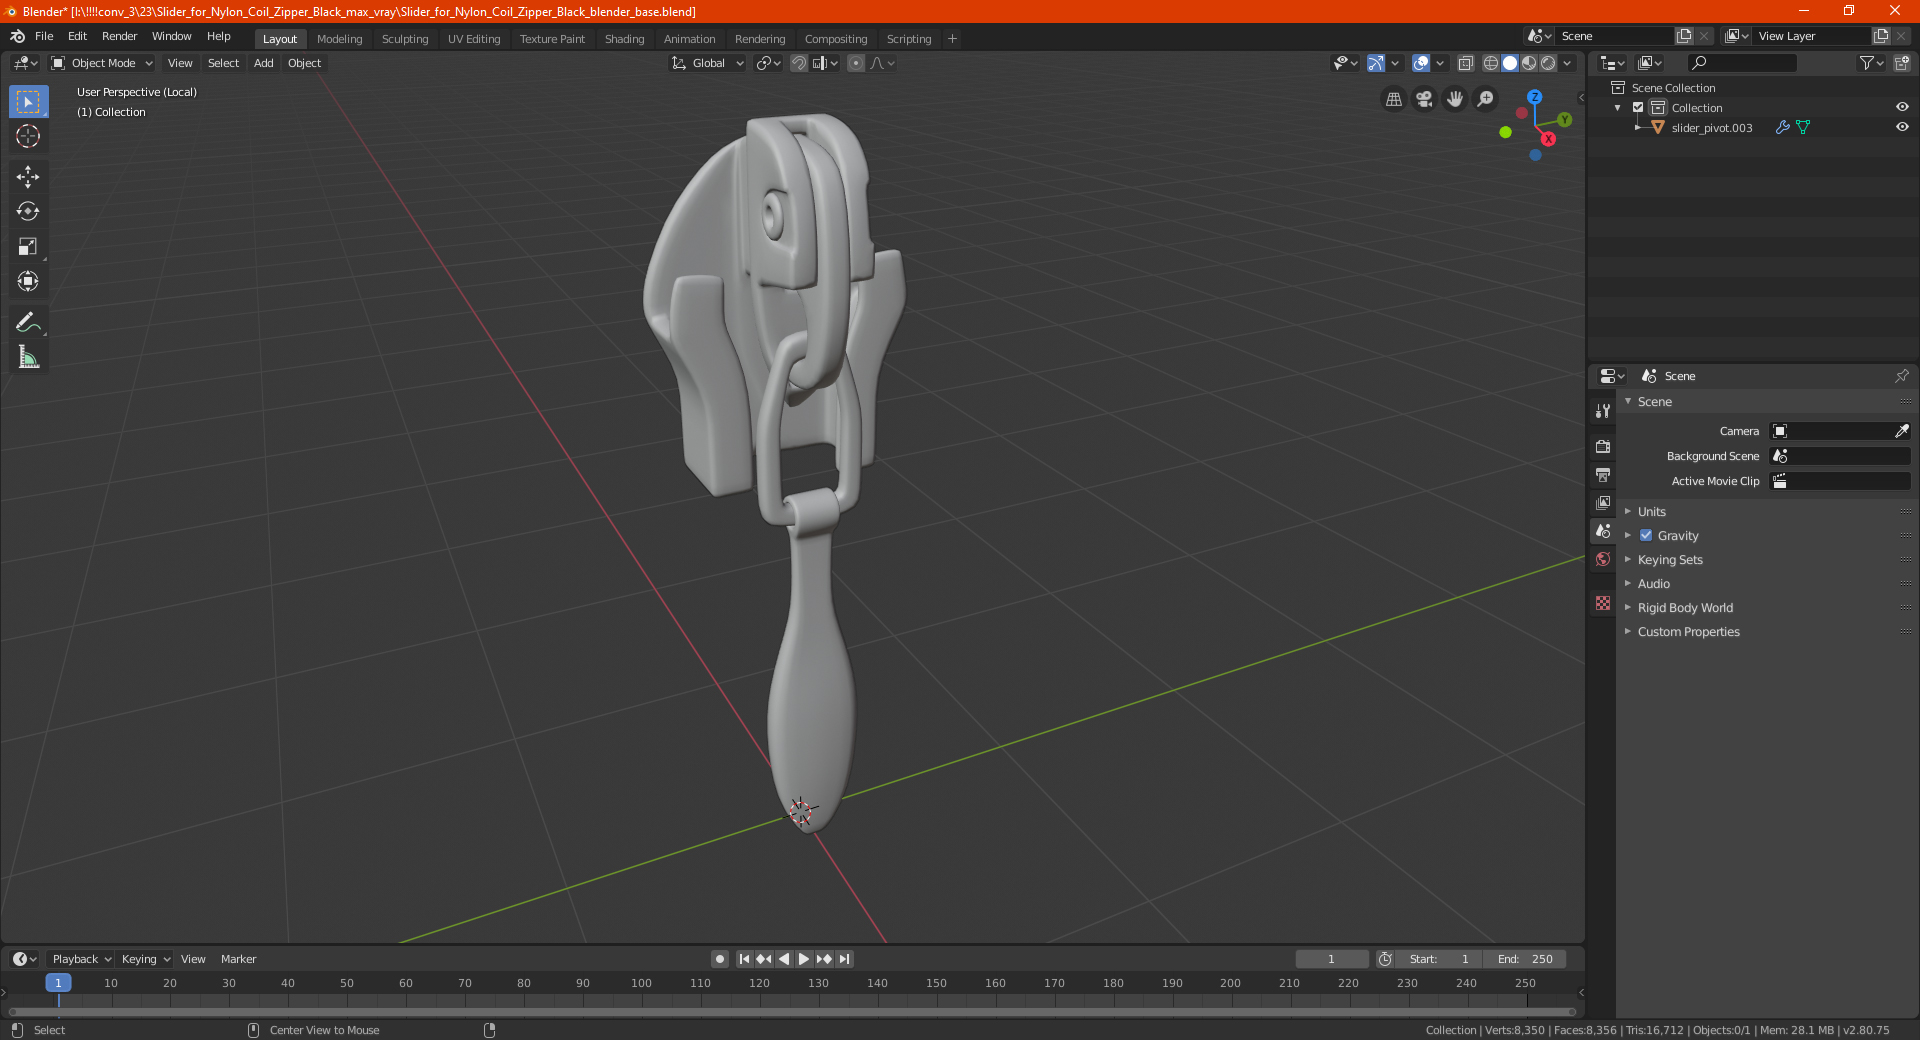Open the outliner filter dropdown
This screenshot has height=1040, width=1920.
(1871, 63)
